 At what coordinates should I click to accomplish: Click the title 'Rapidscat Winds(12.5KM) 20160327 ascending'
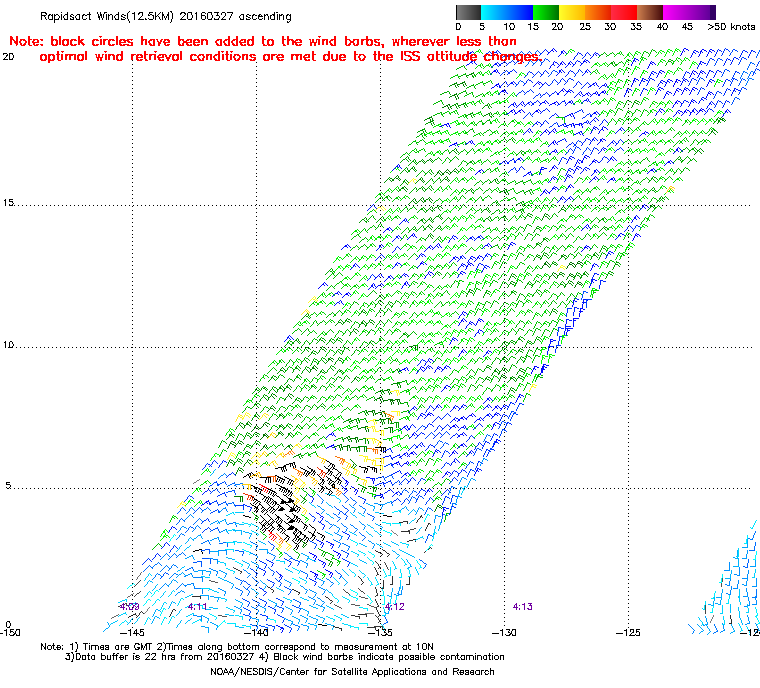point(166,16)
